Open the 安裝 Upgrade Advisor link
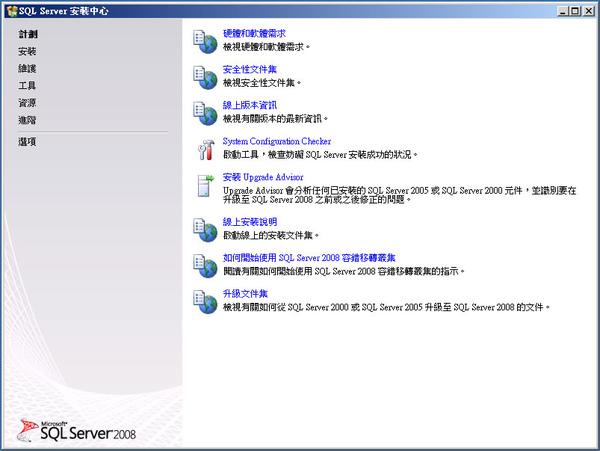 (263, 177)
